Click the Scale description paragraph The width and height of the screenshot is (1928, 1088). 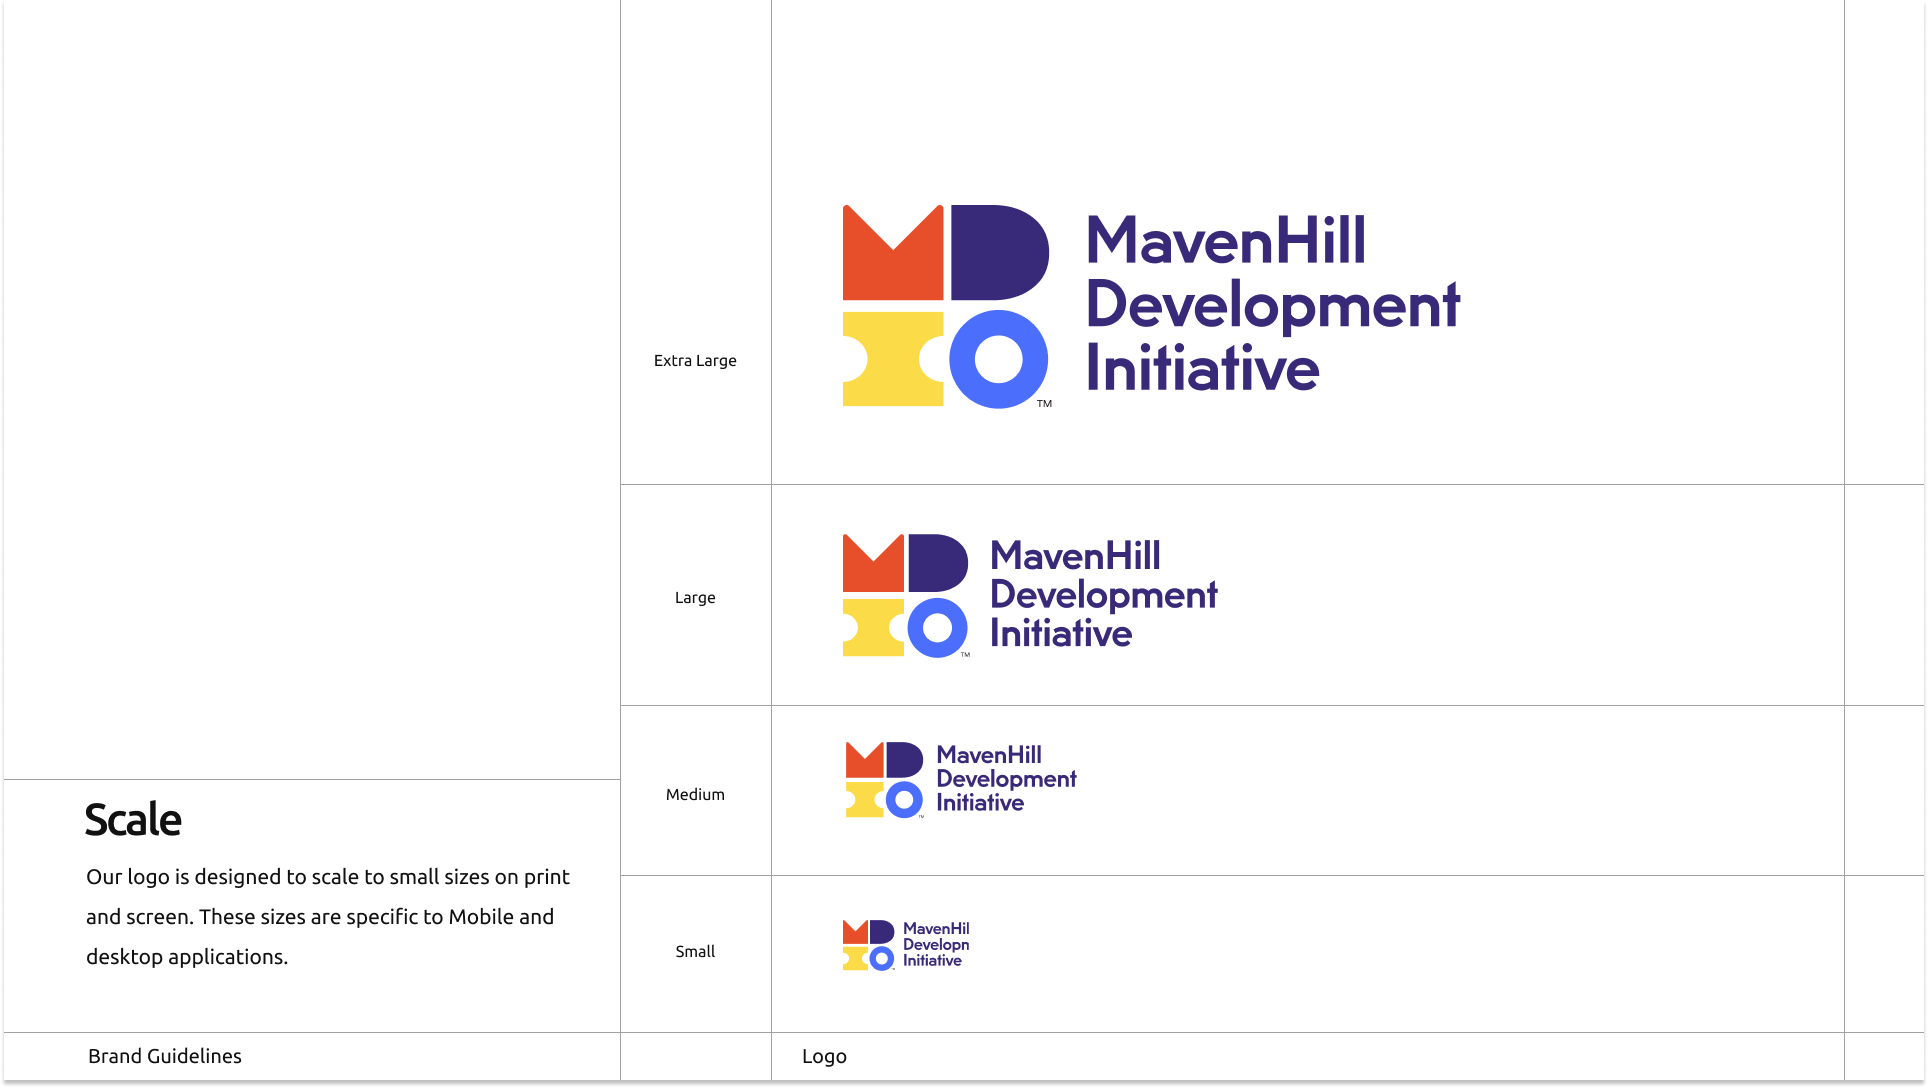[x=328, y=916]
